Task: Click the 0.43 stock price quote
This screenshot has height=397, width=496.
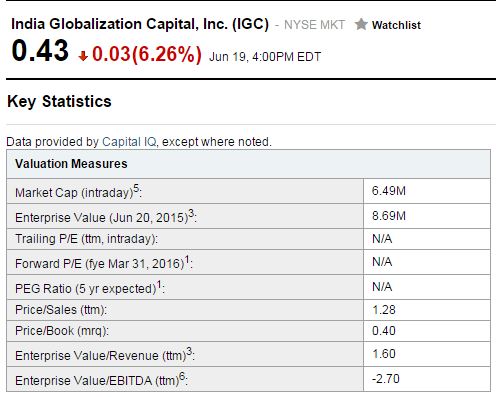Action: point(40,51)
